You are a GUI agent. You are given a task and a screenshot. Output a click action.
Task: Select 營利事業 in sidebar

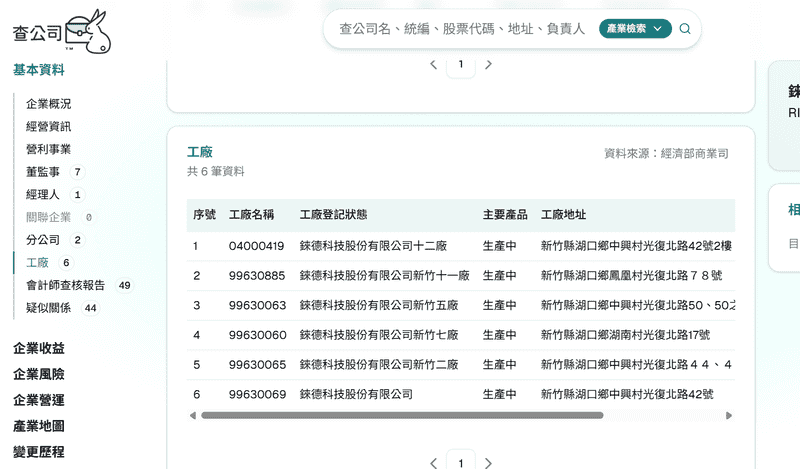pos(48,149)
